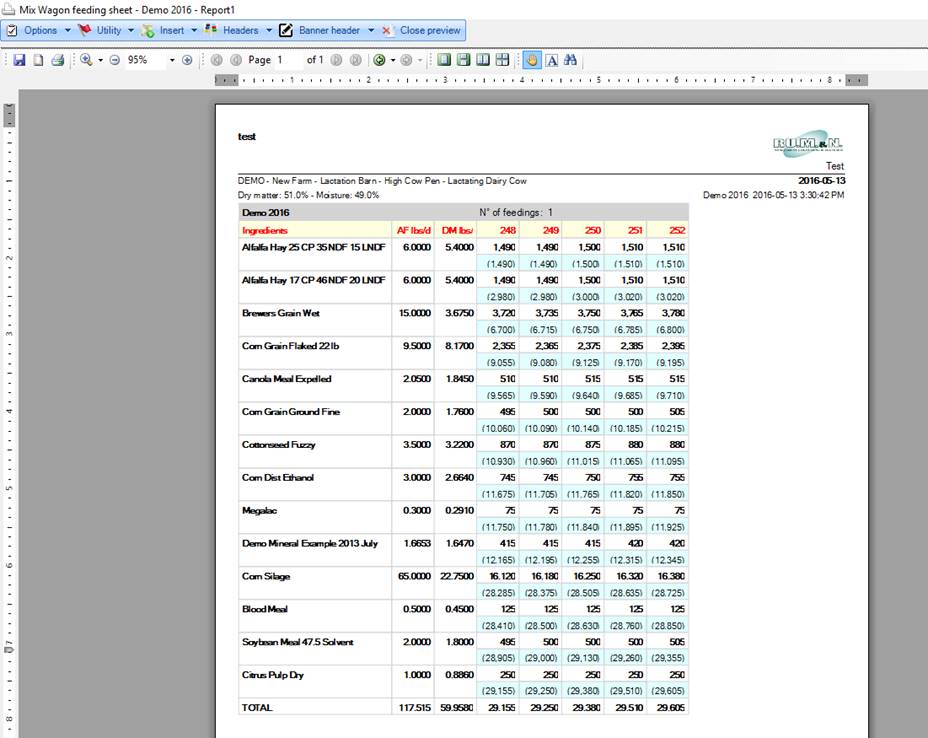Click the company logo in the report
Image resolution: width=928 pixels, height=738 pixels.
click(807, 144)
